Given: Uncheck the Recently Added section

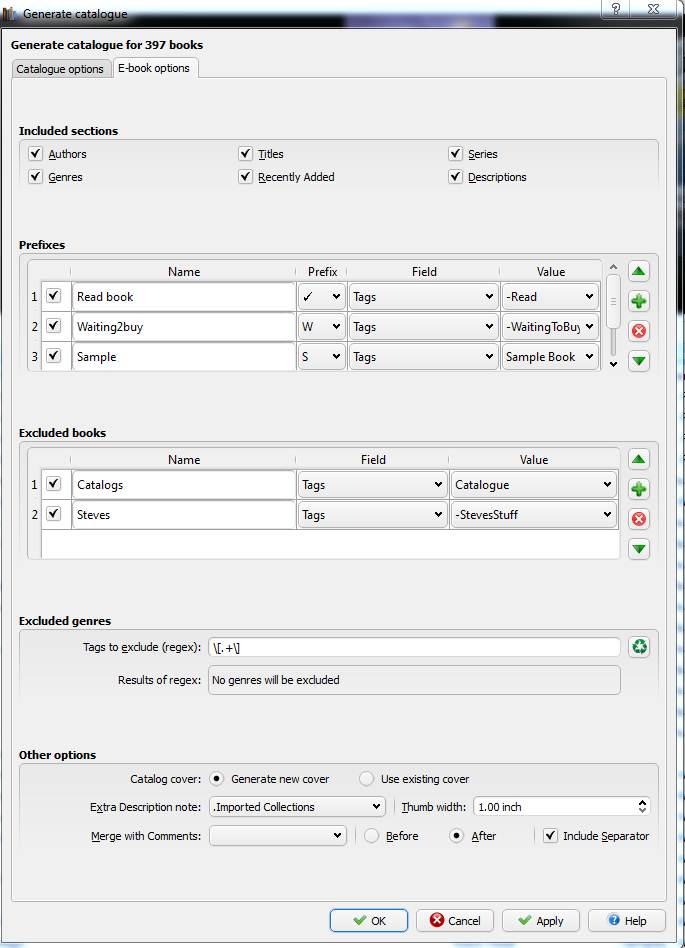Looking at the screenshot, I should pyautogui.click(x=245, y=177).
